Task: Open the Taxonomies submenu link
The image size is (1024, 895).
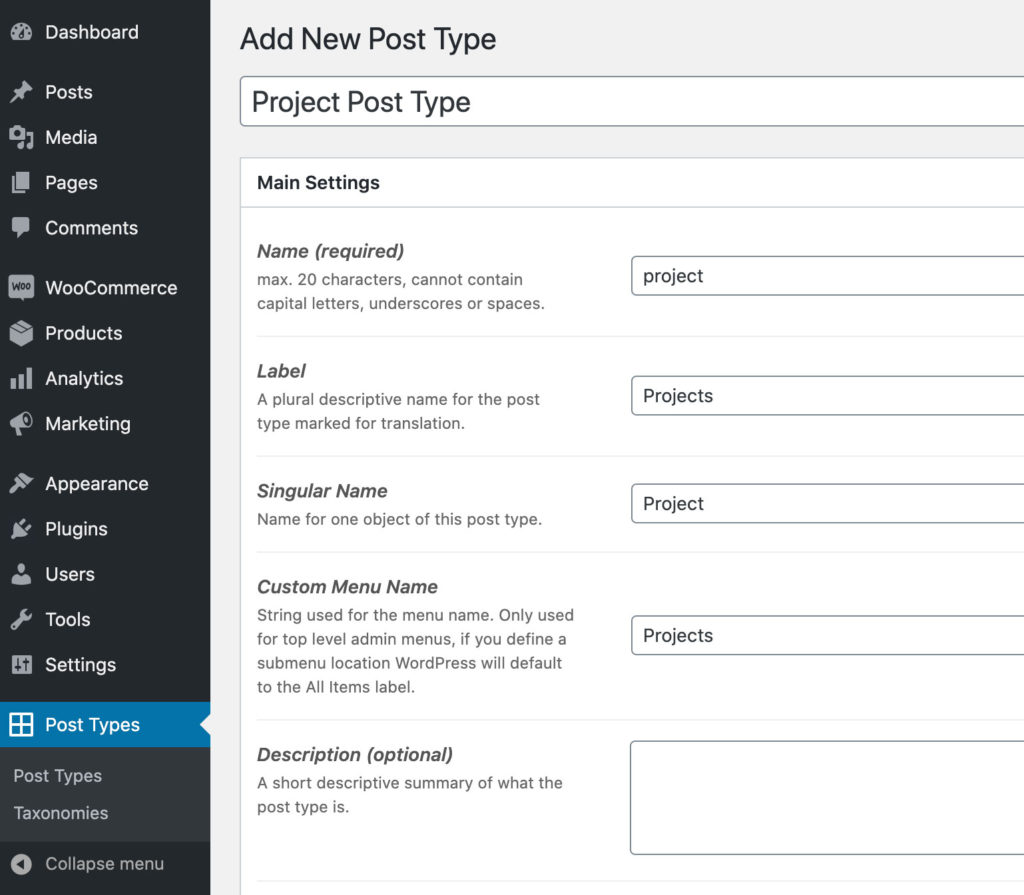Action: click(x=61, y=813)
